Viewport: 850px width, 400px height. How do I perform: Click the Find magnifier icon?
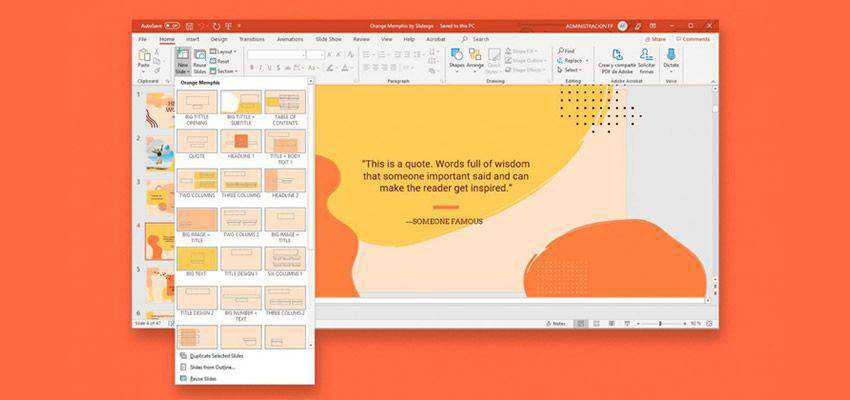click(560, 50)
